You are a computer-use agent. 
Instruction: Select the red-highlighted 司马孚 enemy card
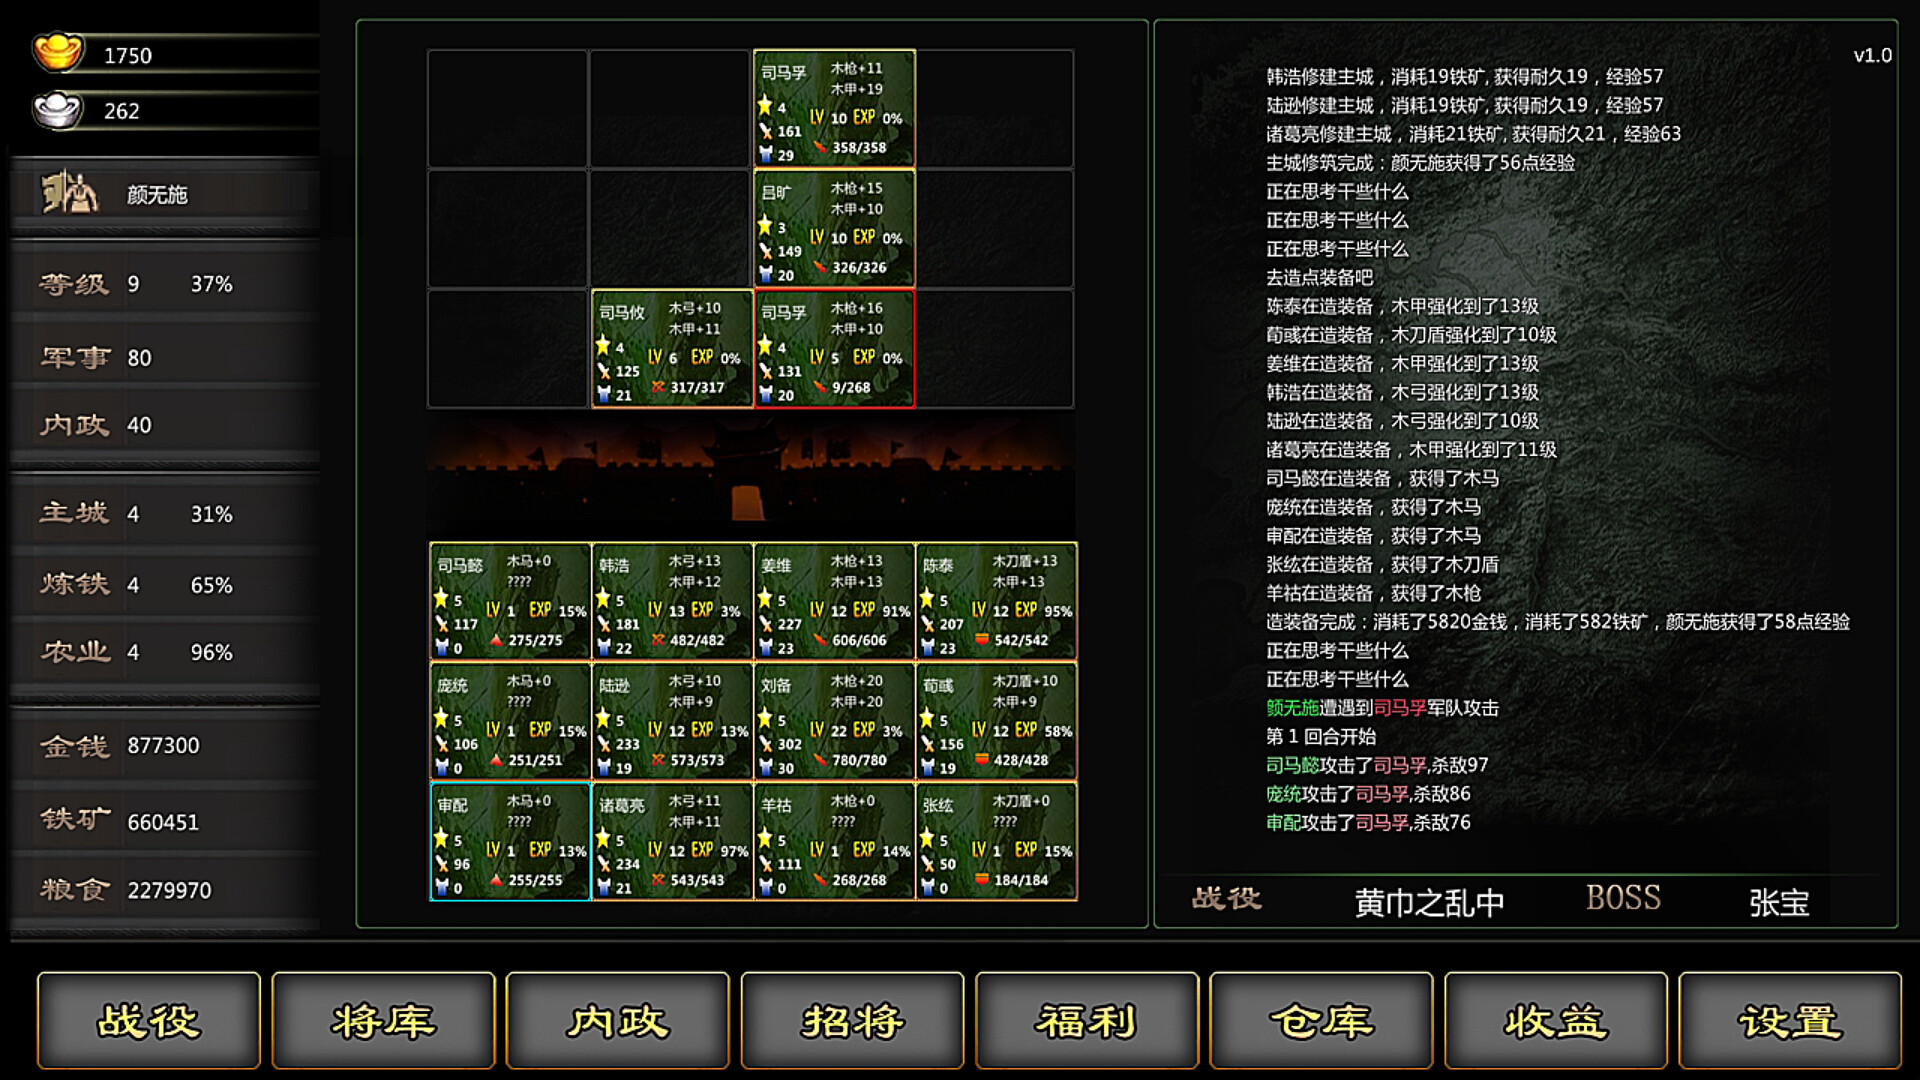pos(834,350)
